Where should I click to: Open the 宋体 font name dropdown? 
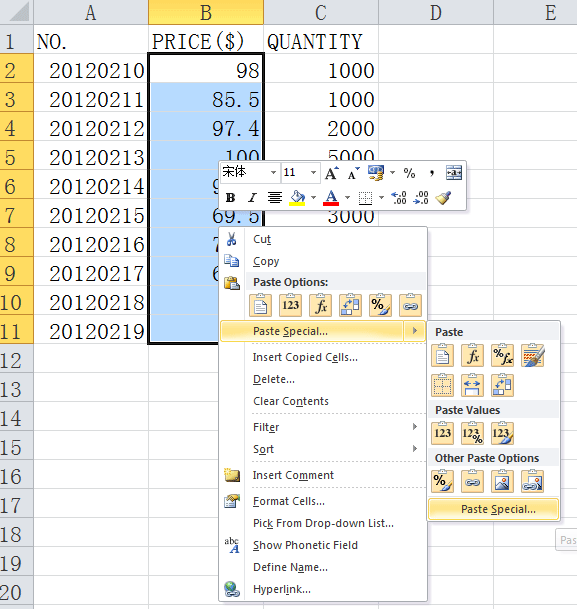[273, 172]
